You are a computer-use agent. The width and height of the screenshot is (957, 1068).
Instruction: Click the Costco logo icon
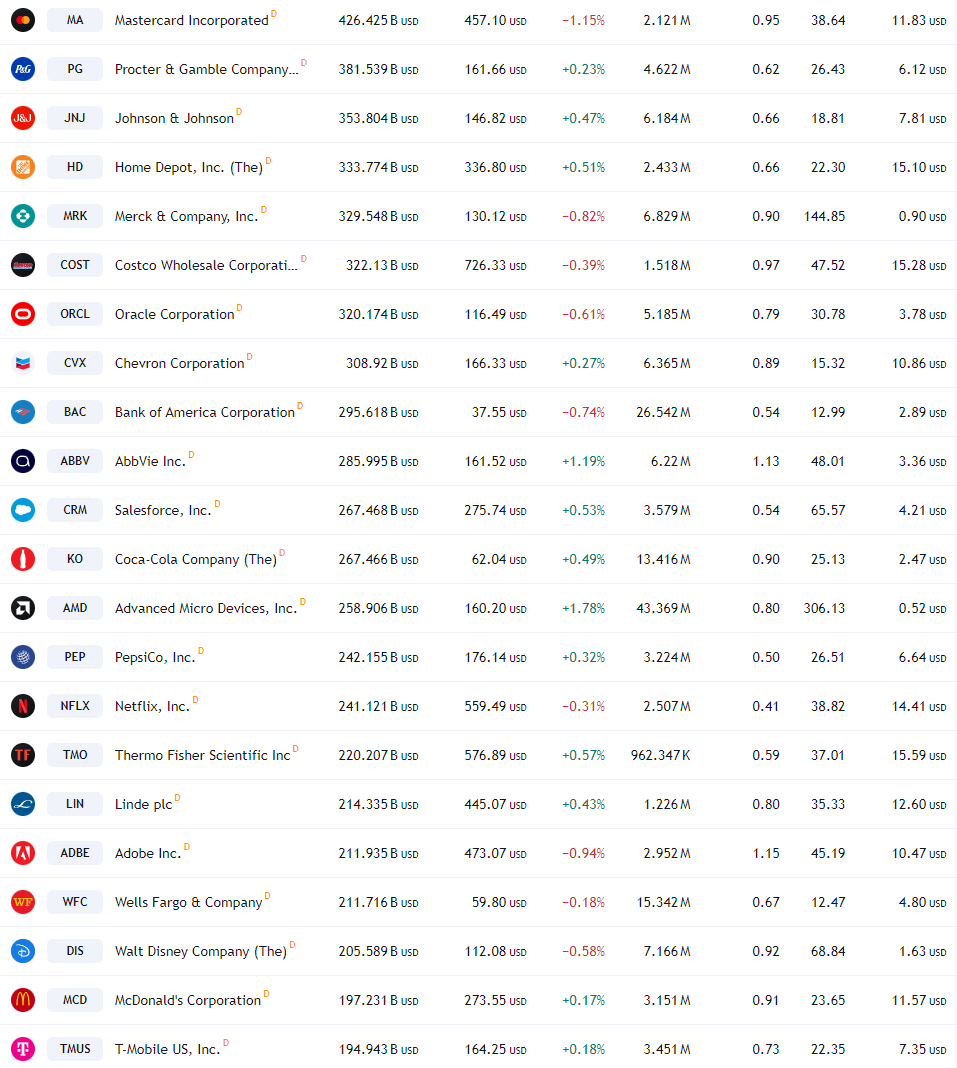[23, 265]
